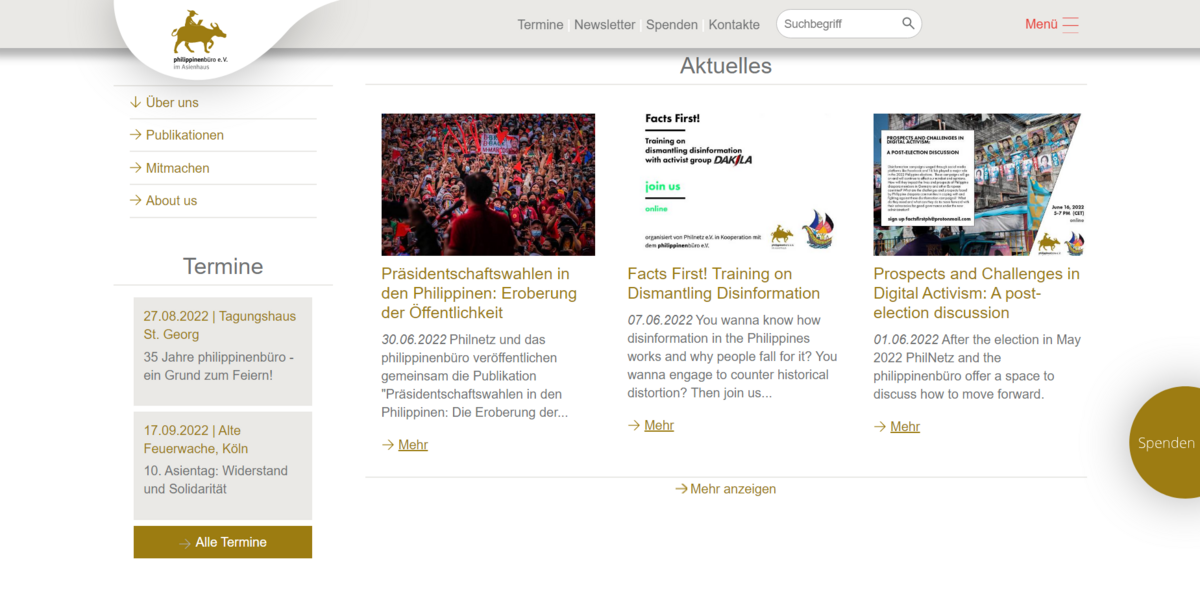
Task: Click the round Spenden floating button
Action: tap(1165, 442)
